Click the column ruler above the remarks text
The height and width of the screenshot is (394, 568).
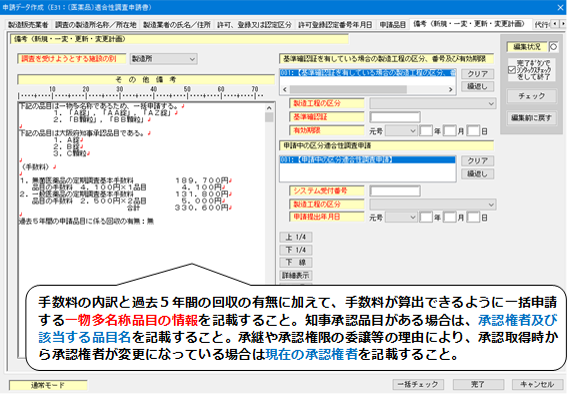coord(141,93)
